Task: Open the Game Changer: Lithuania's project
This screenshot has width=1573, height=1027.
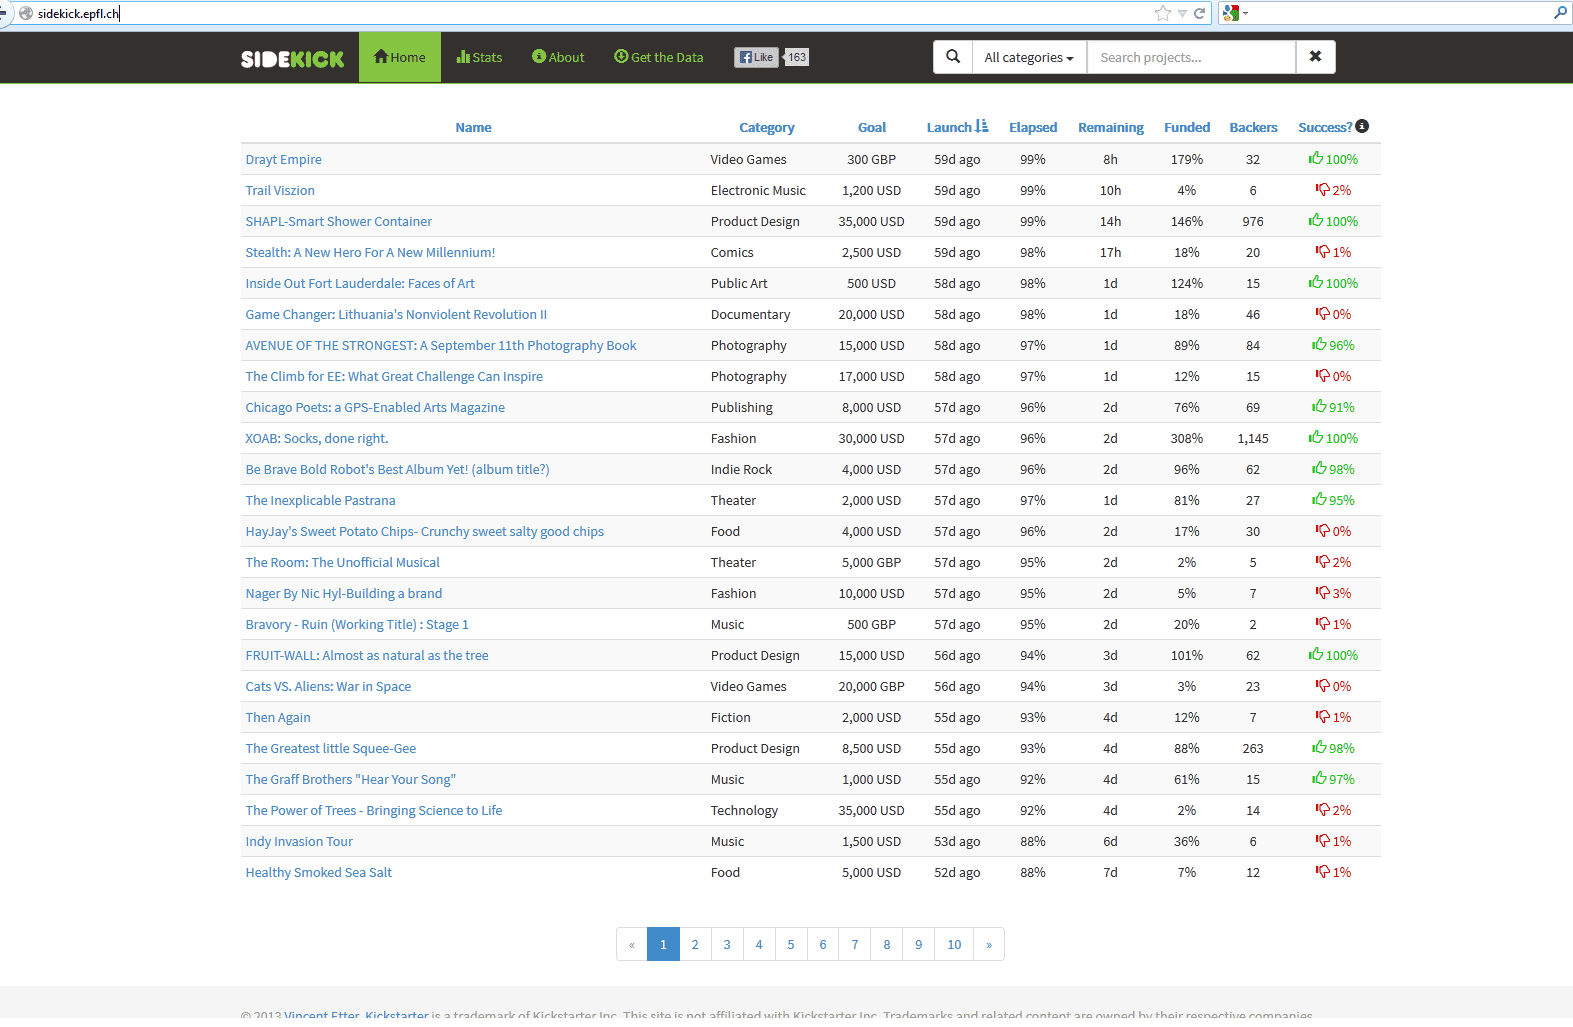Action: 396,314
